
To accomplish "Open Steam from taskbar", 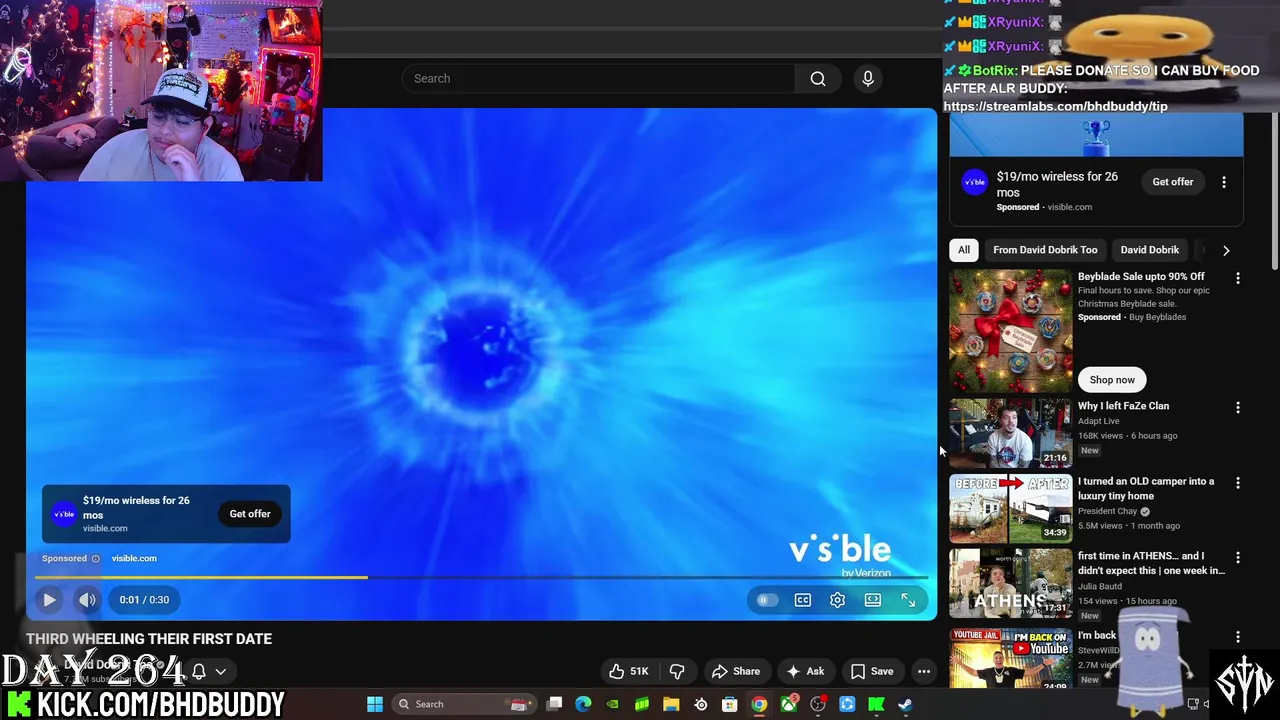I will pos(905,704).
